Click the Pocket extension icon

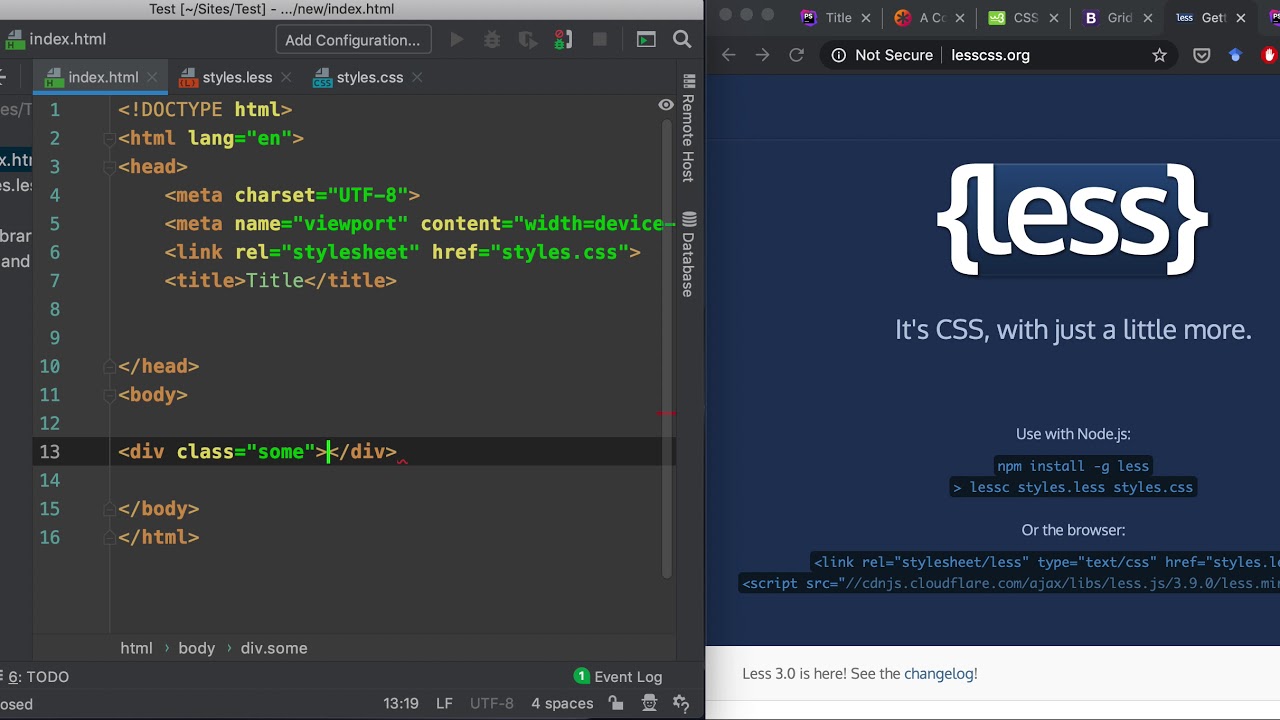pos(1202,55)
